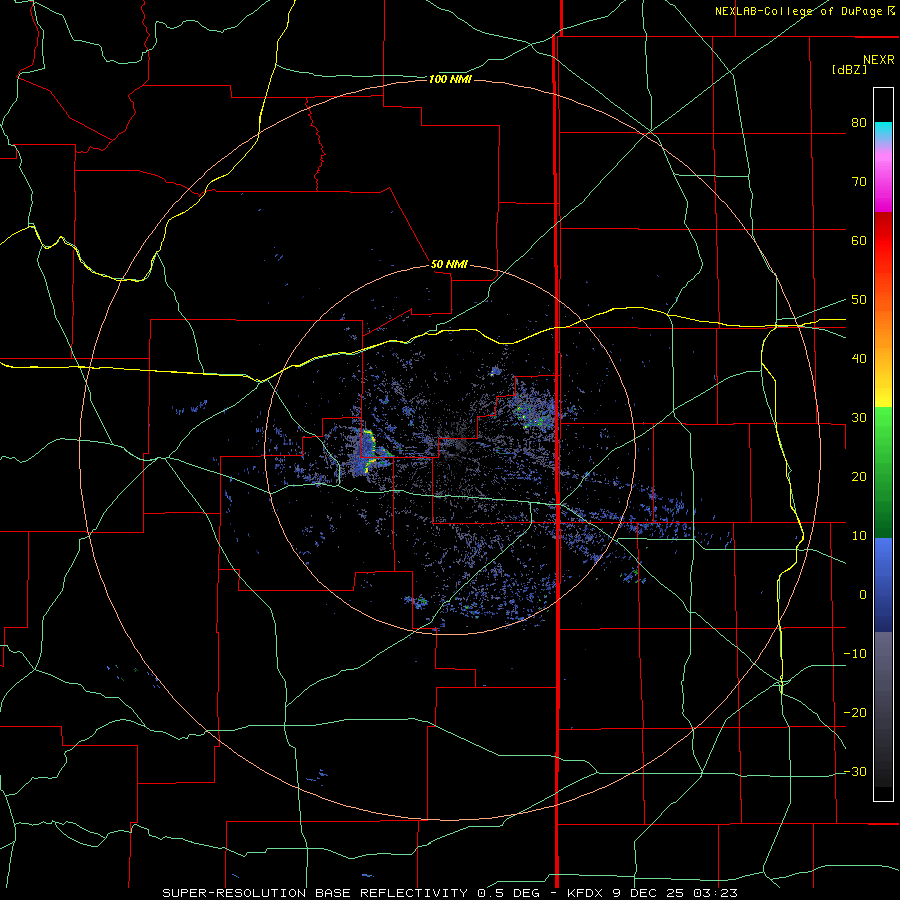The height and width of the screenshot is (900, 900).
Task: Click the '[dBZ]' legend unit label
Action: point(849,70)
